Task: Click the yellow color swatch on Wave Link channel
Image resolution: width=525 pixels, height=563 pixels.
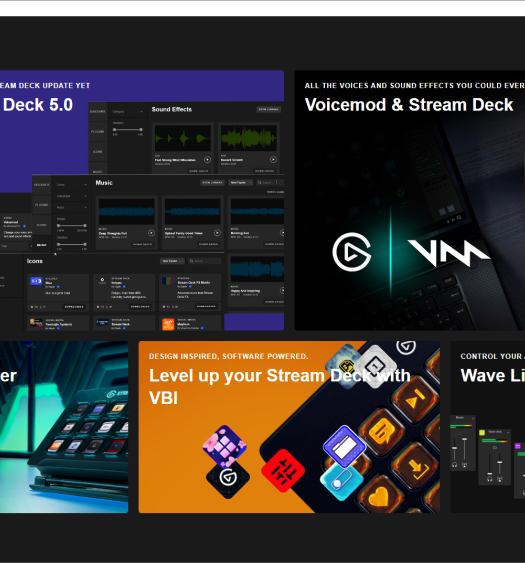Action: click(x=482, y=432)
